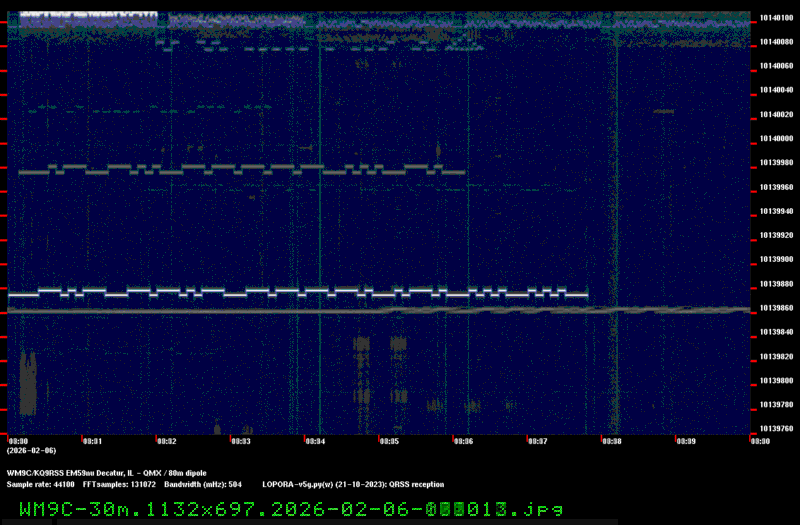Click the 00:30 time marker
This screenshot has height=525, width=800.
tap(18, 440)
